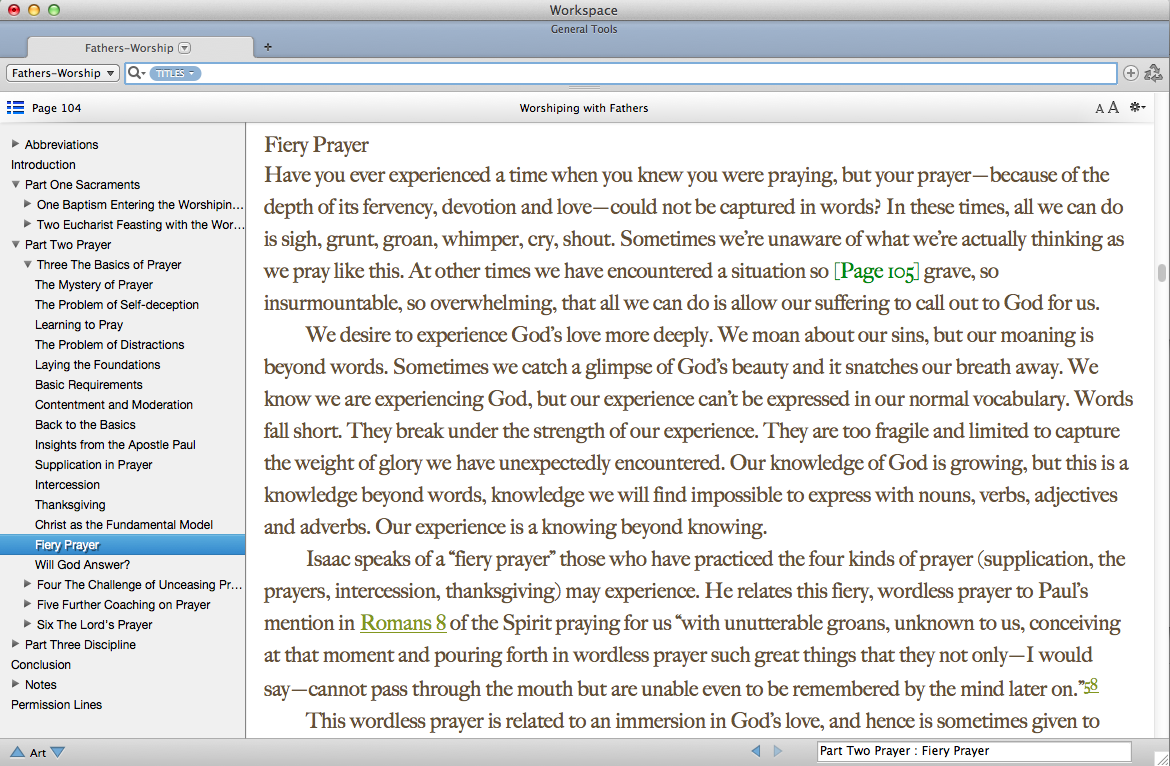Expand the Abbreviations section
1170x766 pixels.
pos(15,144)
